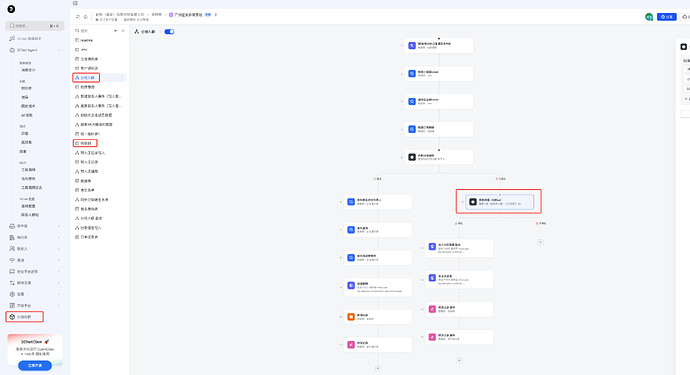Viewport: 690px width, 375px height.
Task: Click plus button below the left branch
Action: (x=378, y=368)
